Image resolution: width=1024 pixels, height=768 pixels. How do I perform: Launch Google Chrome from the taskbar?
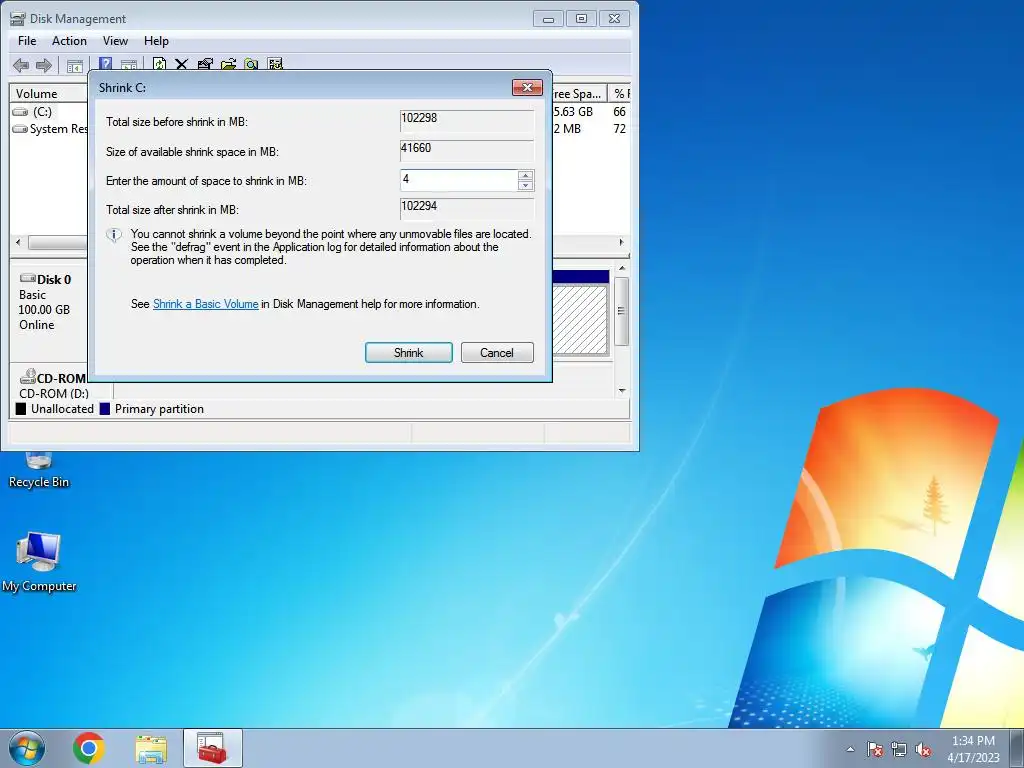[x=89, y=748]
